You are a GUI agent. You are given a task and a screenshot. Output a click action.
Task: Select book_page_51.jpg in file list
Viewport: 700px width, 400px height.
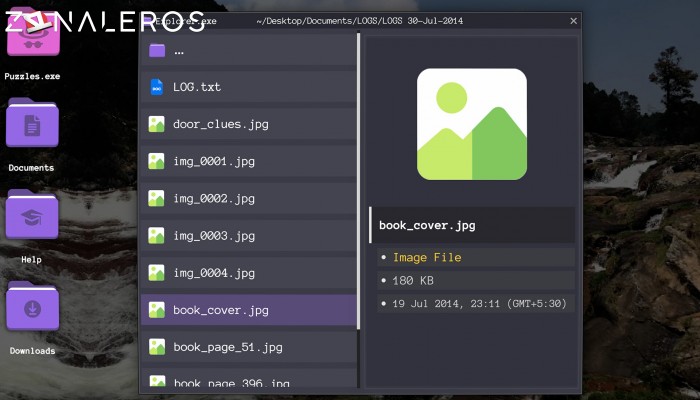[227, 347]
